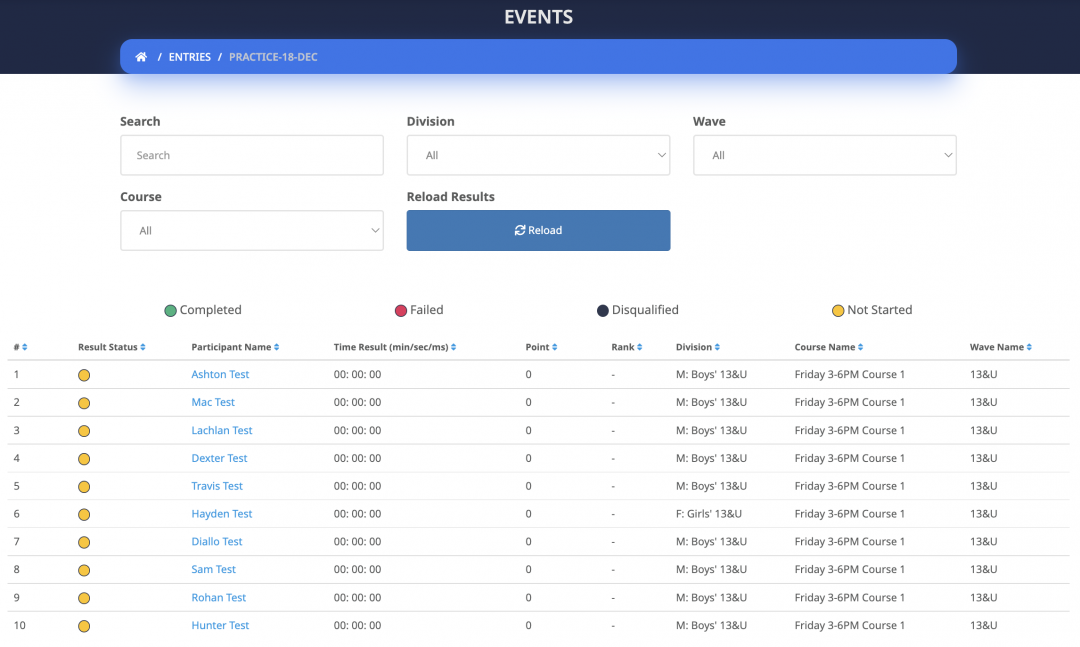Navigate to ENTRIES breadcrumb
Viewport: 1080px width, 647px height.
tap(189, 57)
